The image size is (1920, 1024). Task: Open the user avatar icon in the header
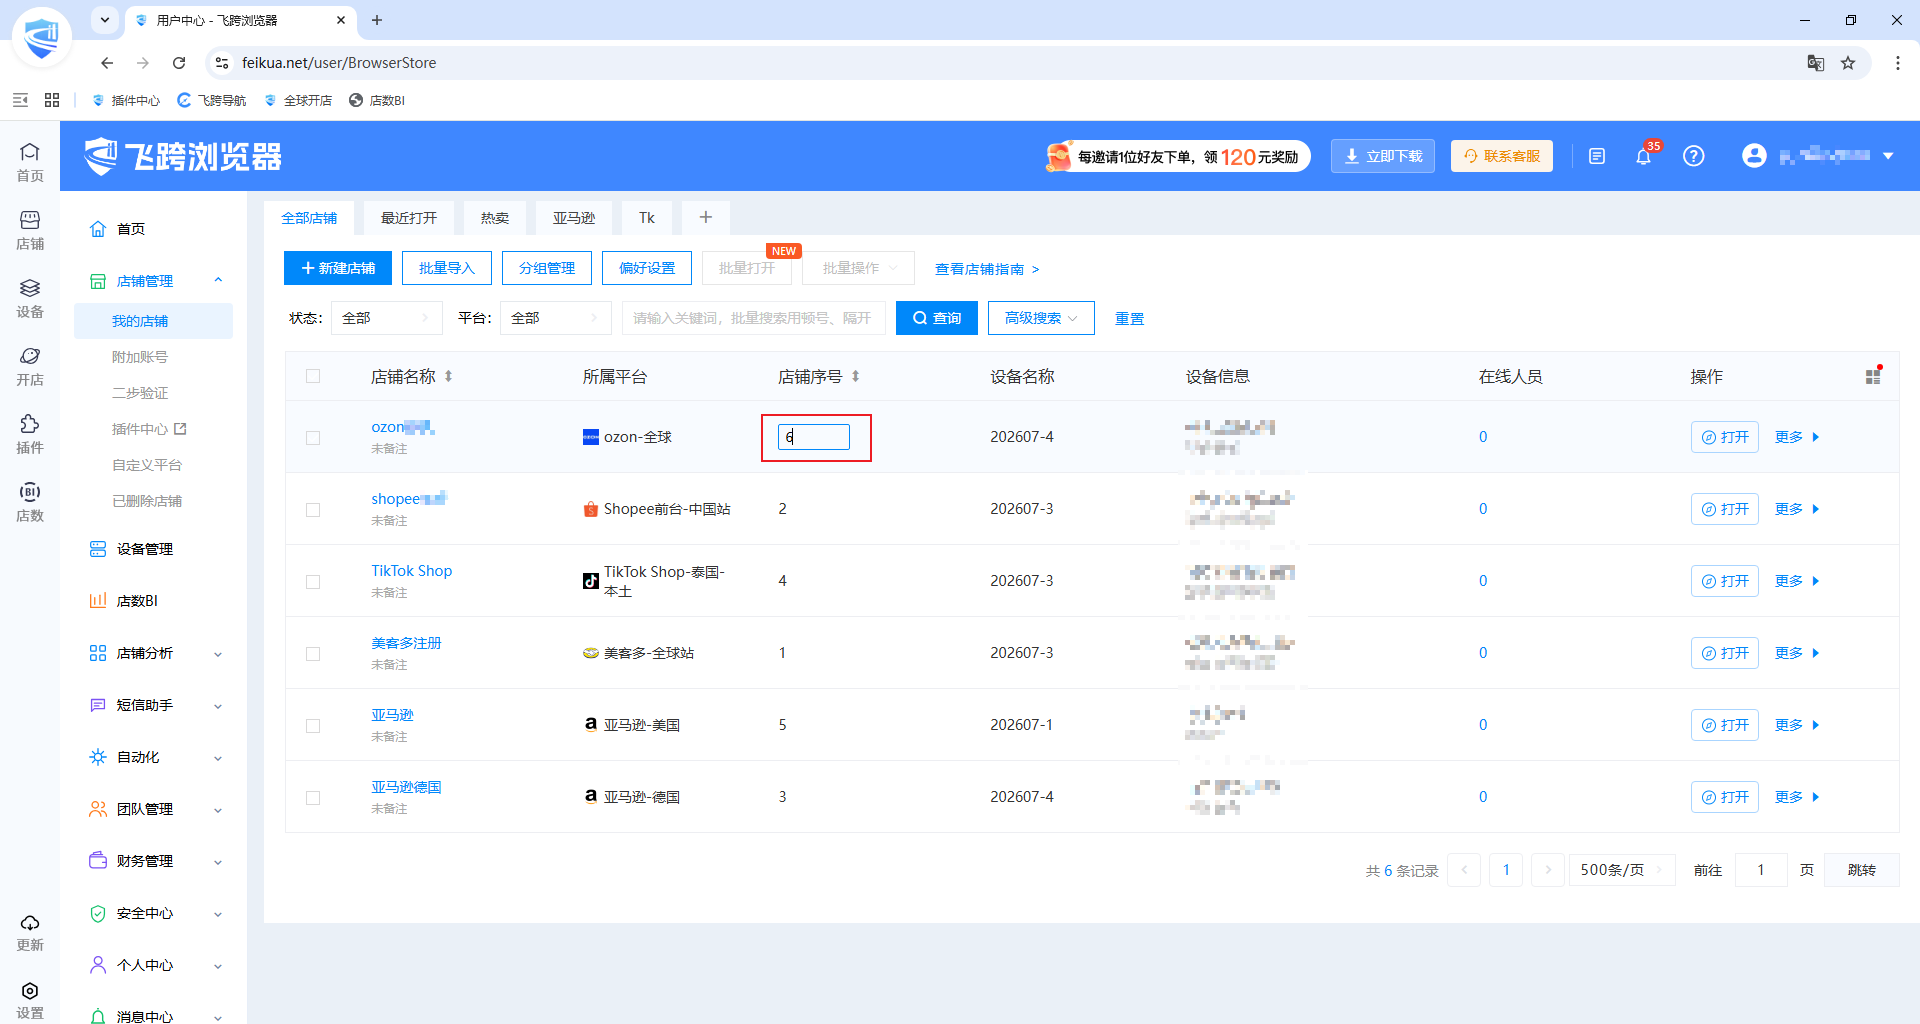(1754, 156)
